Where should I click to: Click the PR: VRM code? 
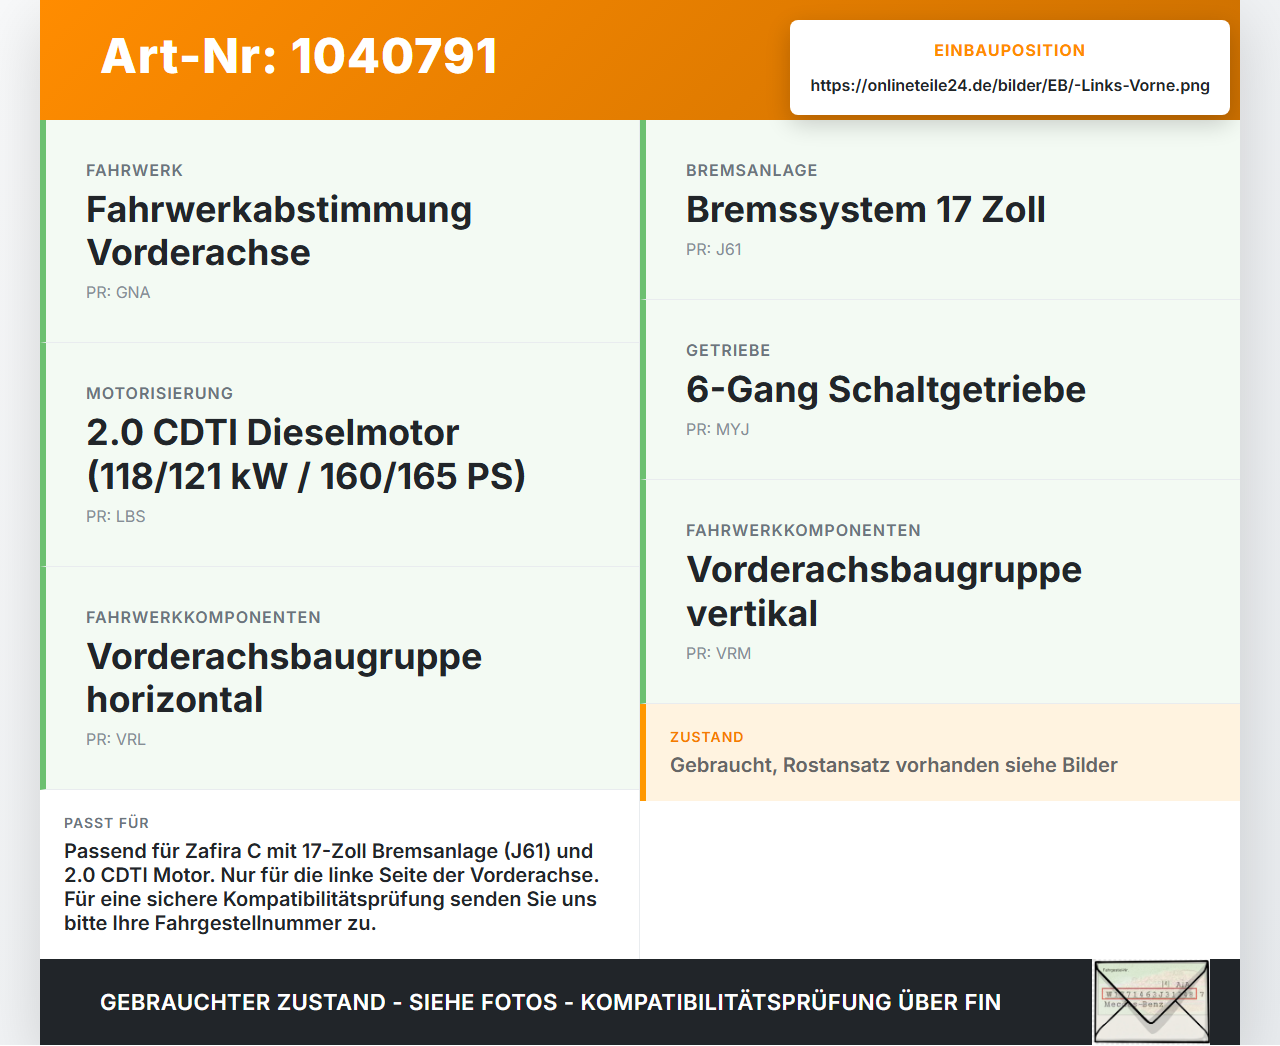tap(719, 653)
